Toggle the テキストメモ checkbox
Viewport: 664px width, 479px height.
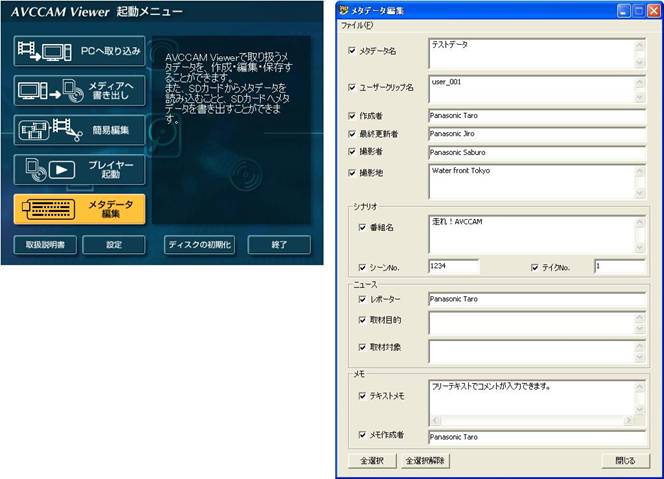[x=362, y=396]
